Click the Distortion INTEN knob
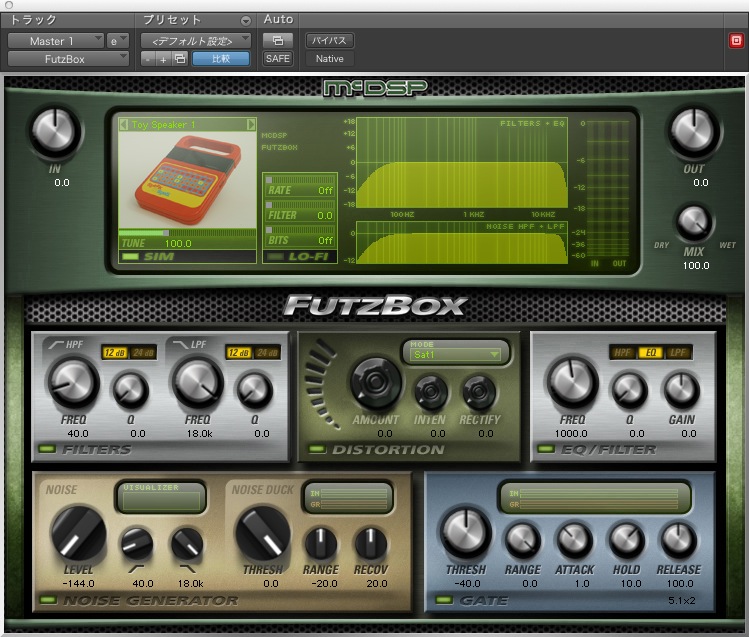The image size is (749, 637). tap(431, 392)
